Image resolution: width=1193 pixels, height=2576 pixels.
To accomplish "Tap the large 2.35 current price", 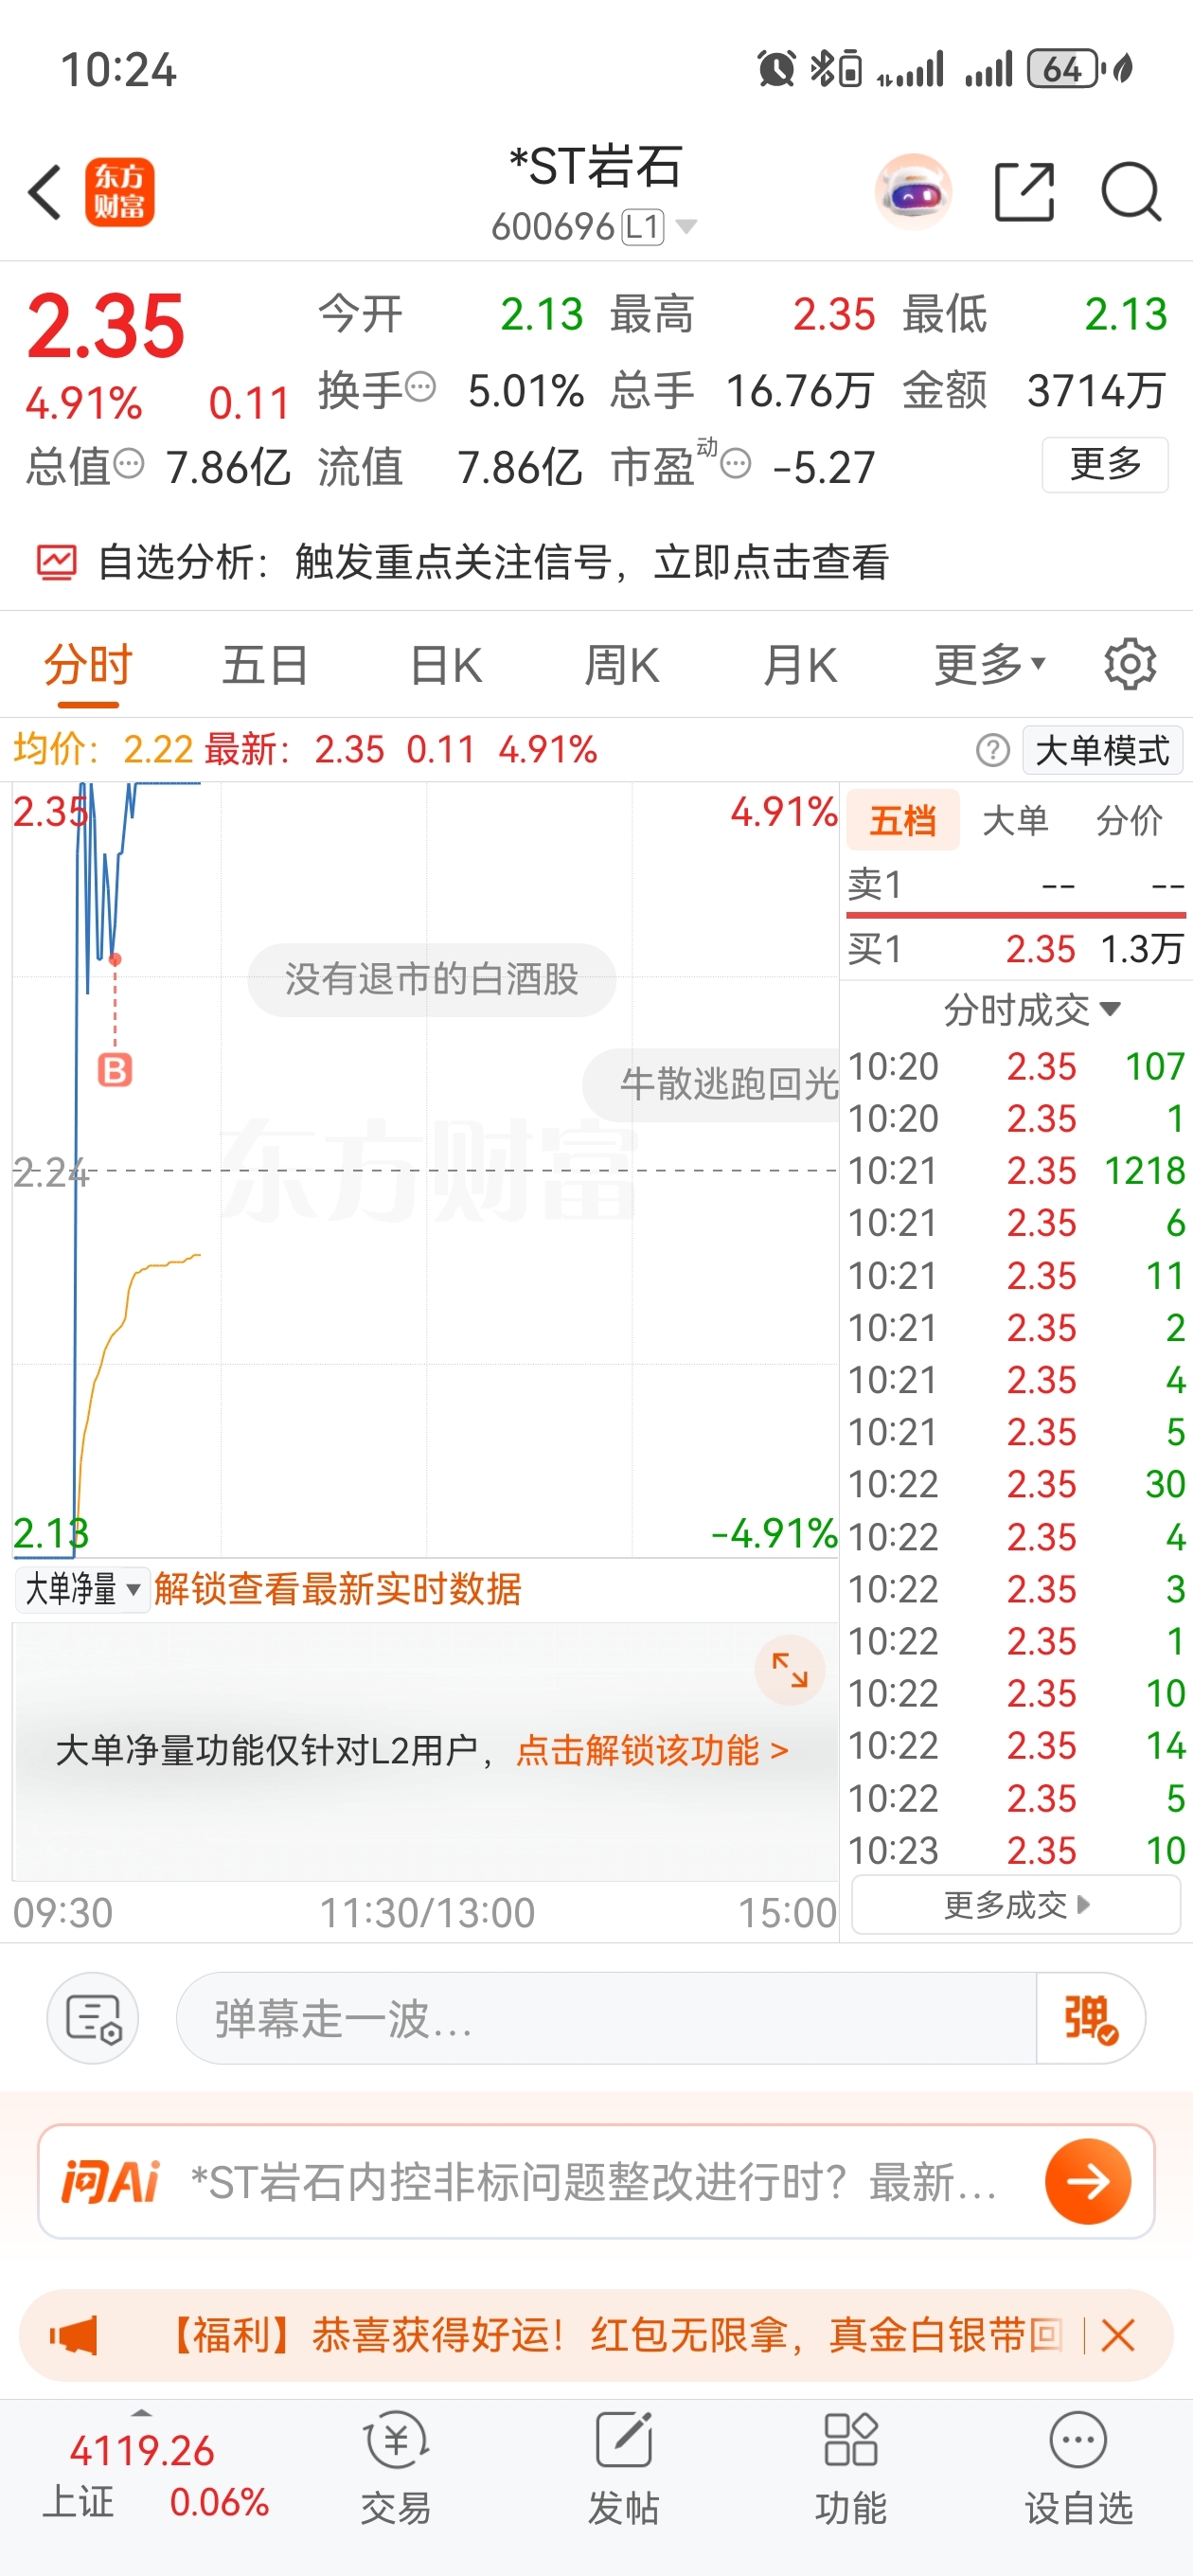I will coord(106,325).
